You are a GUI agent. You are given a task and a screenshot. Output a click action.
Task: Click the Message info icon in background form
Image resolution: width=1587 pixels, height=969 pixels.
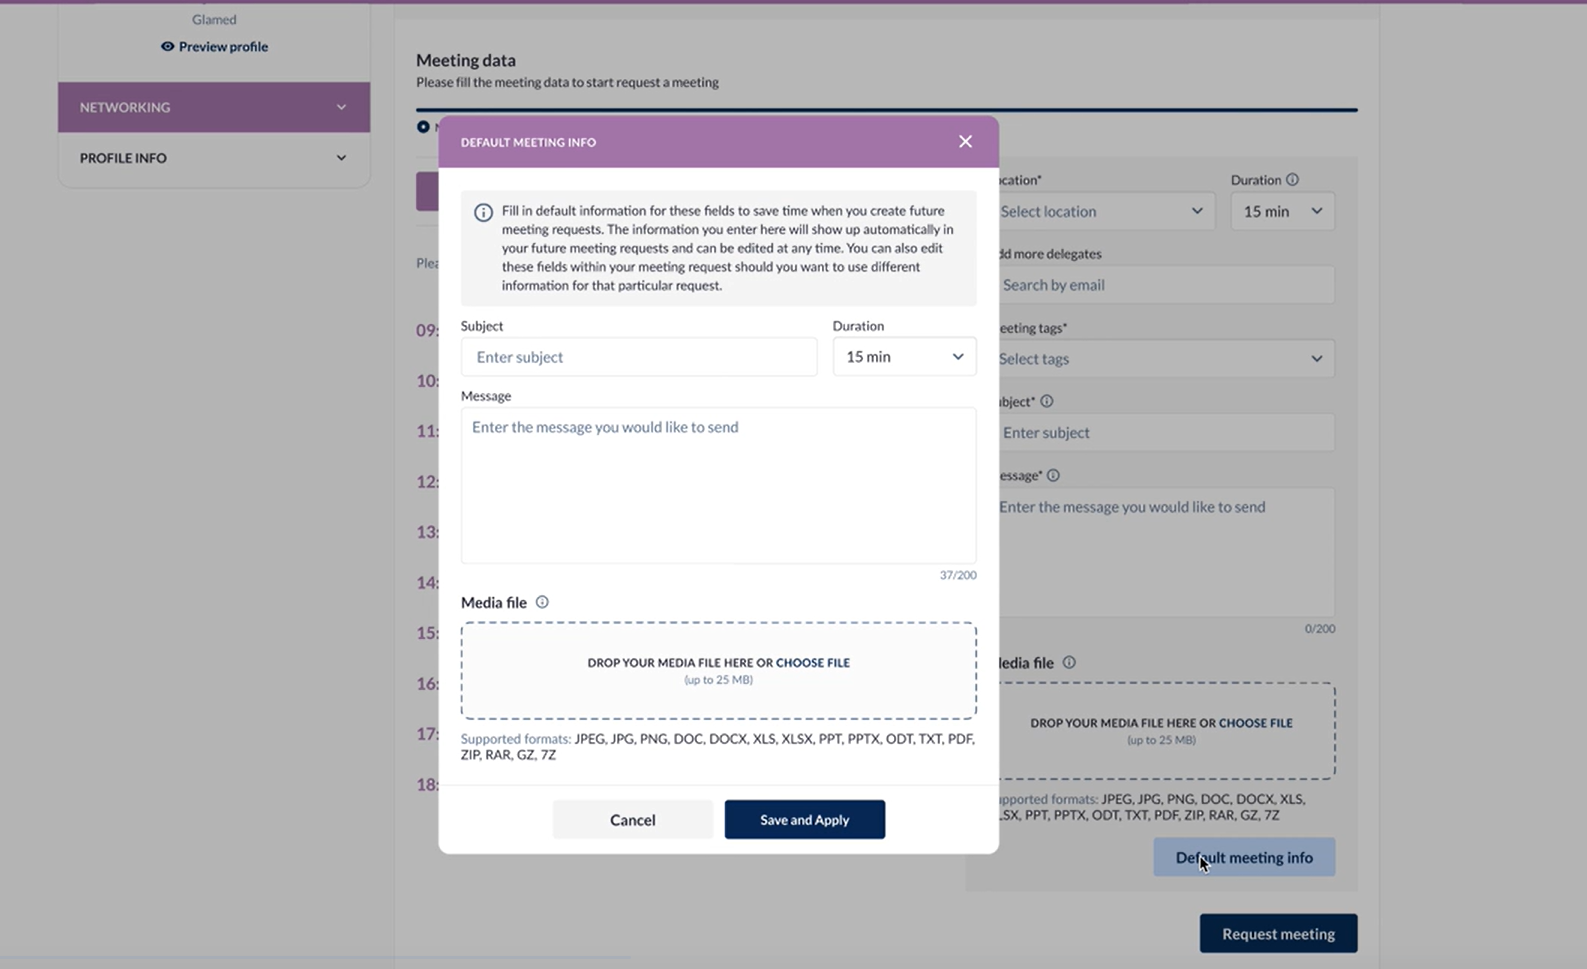[1053, 475]
